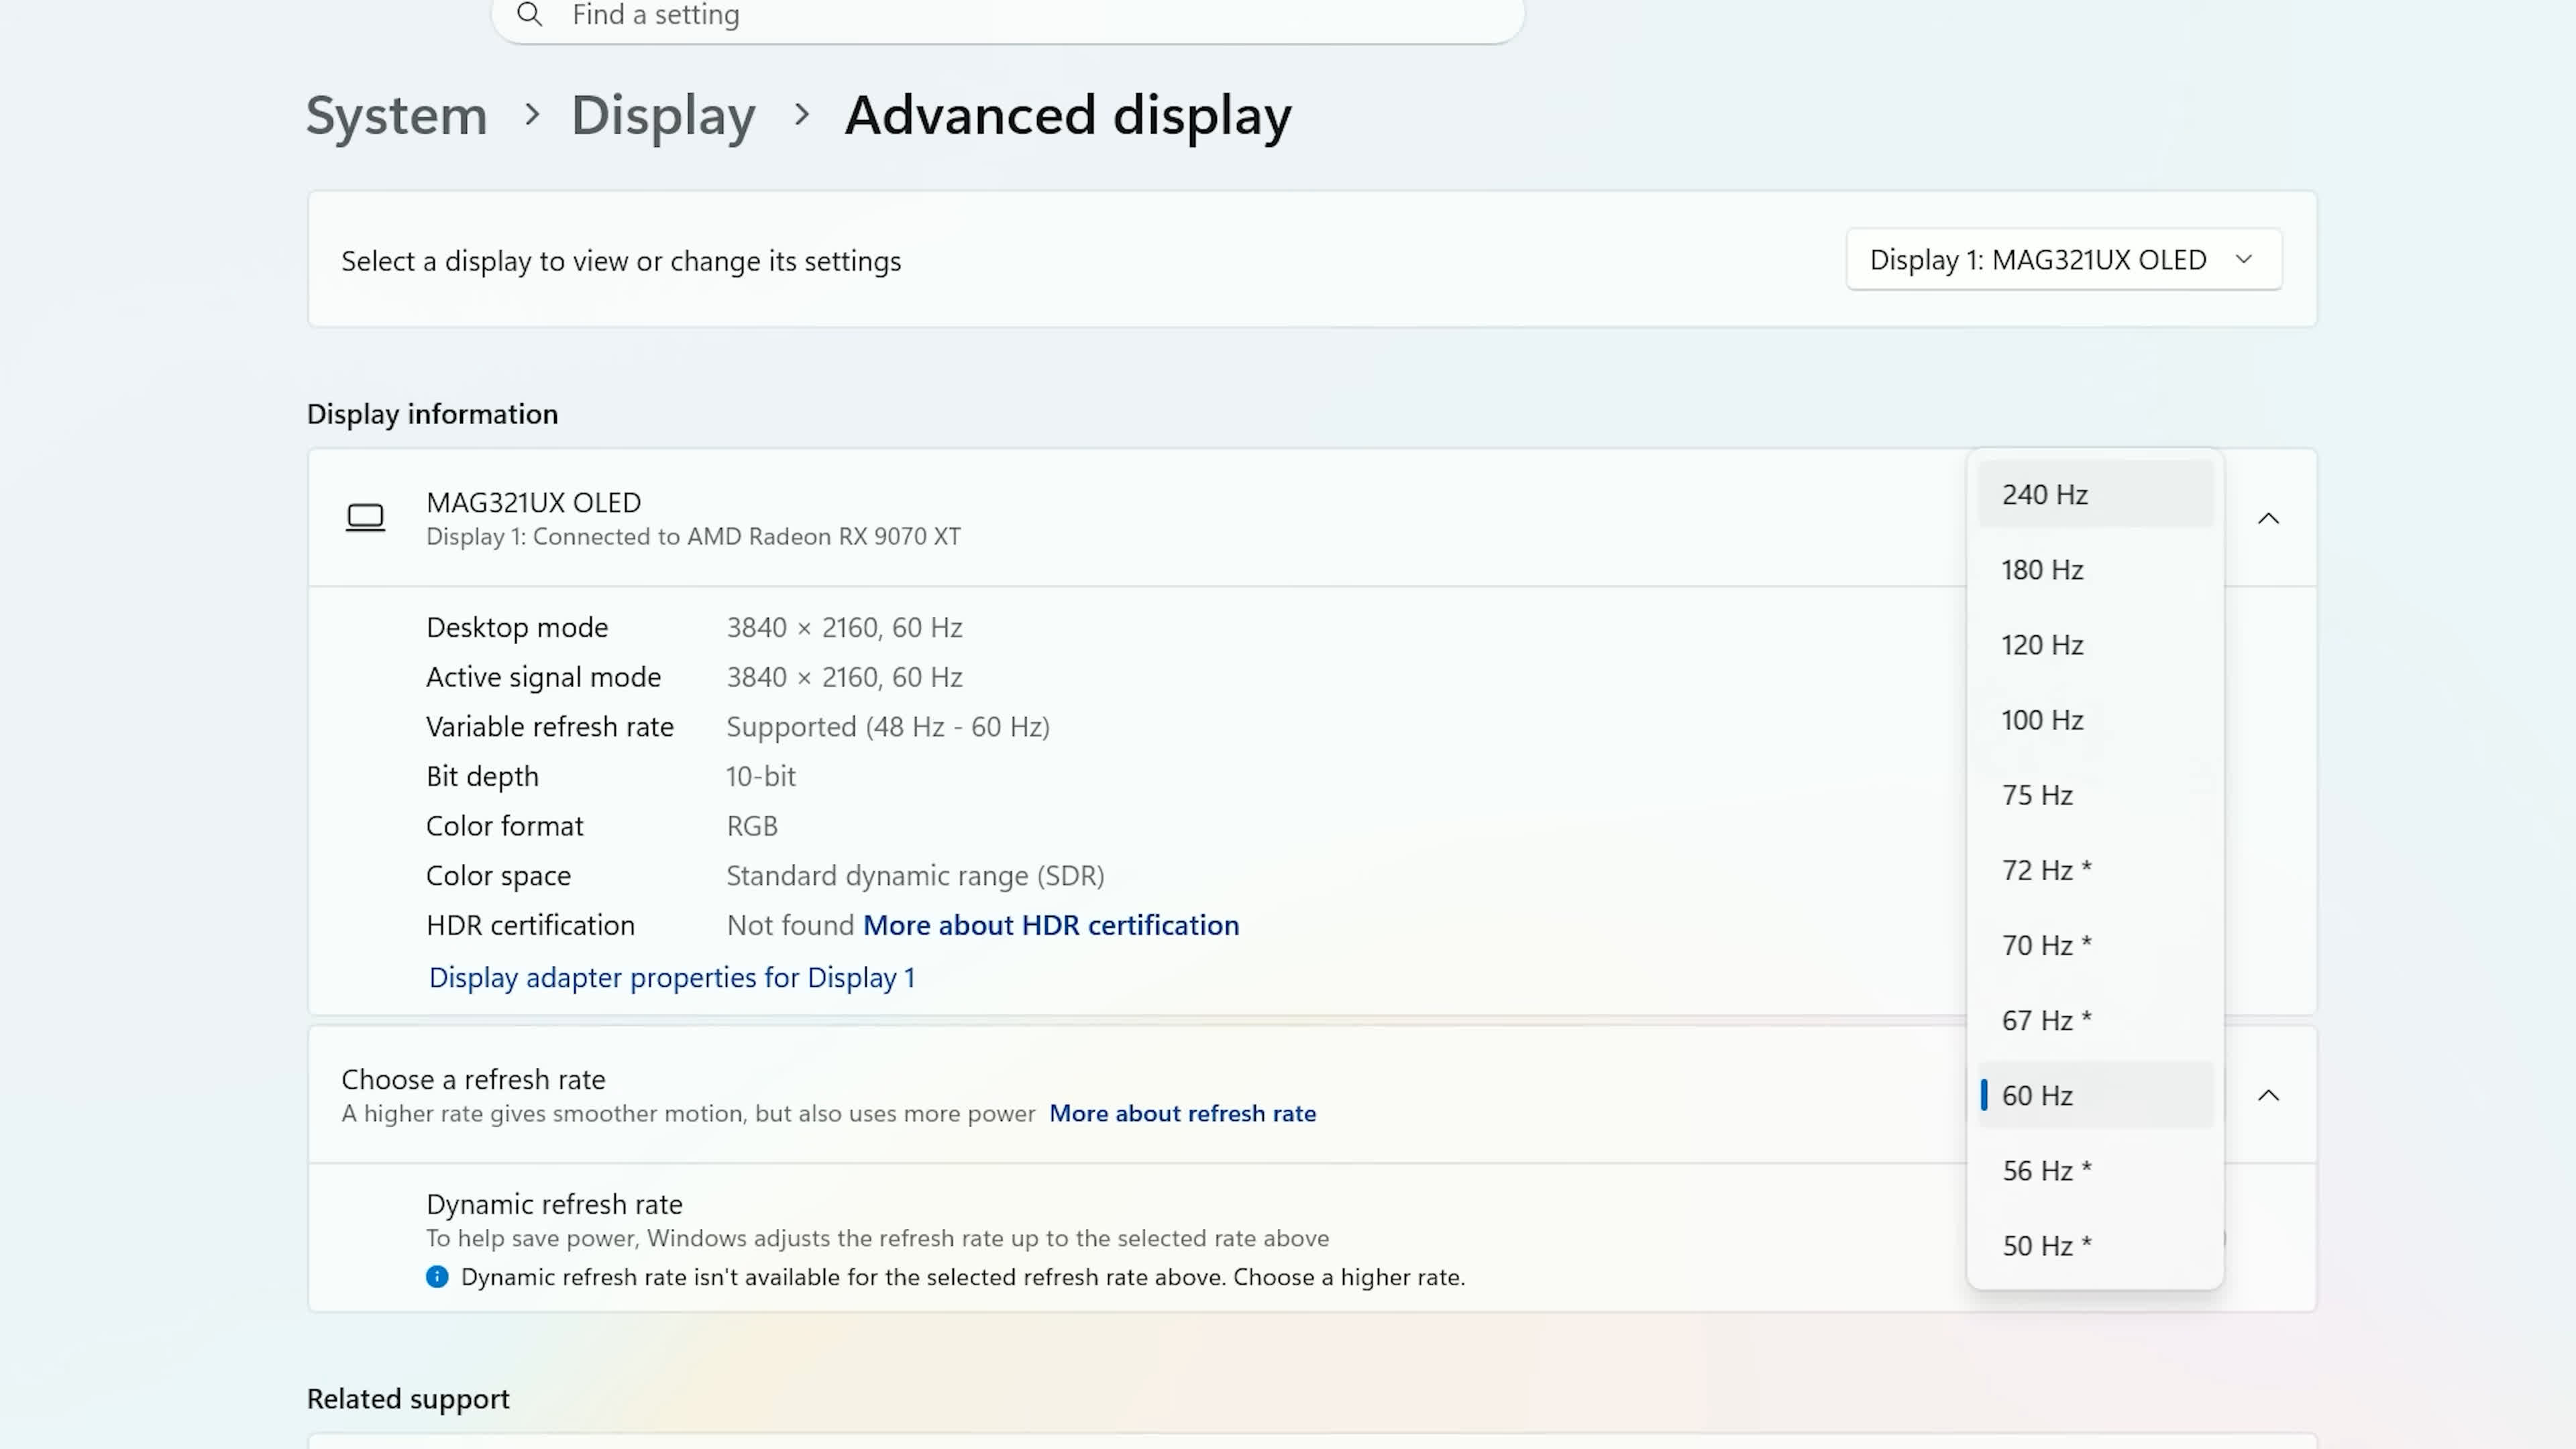The height and width of the screenshot is (1449, 2576).
Task: Open More about HDR certification link
Action: pyautogui.click(x=1051, y=925)
